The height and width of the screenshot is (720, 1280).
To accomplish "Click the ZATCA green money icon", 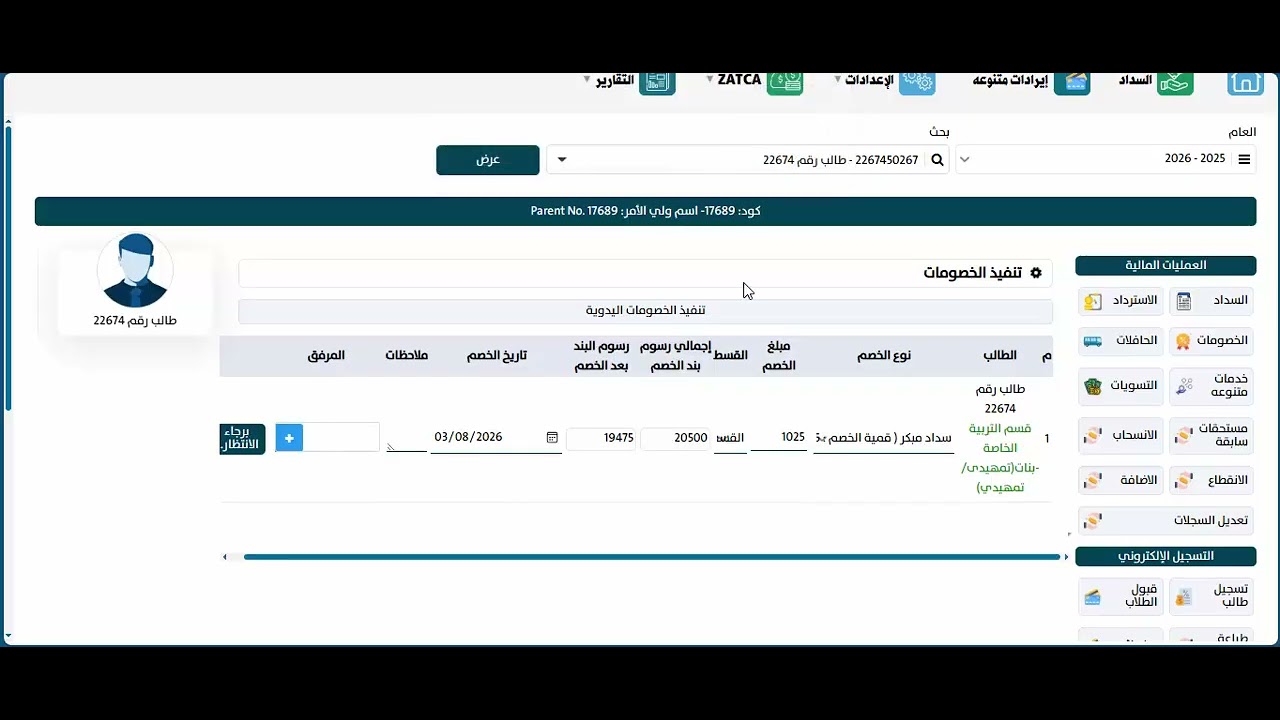I will (785, 83).
